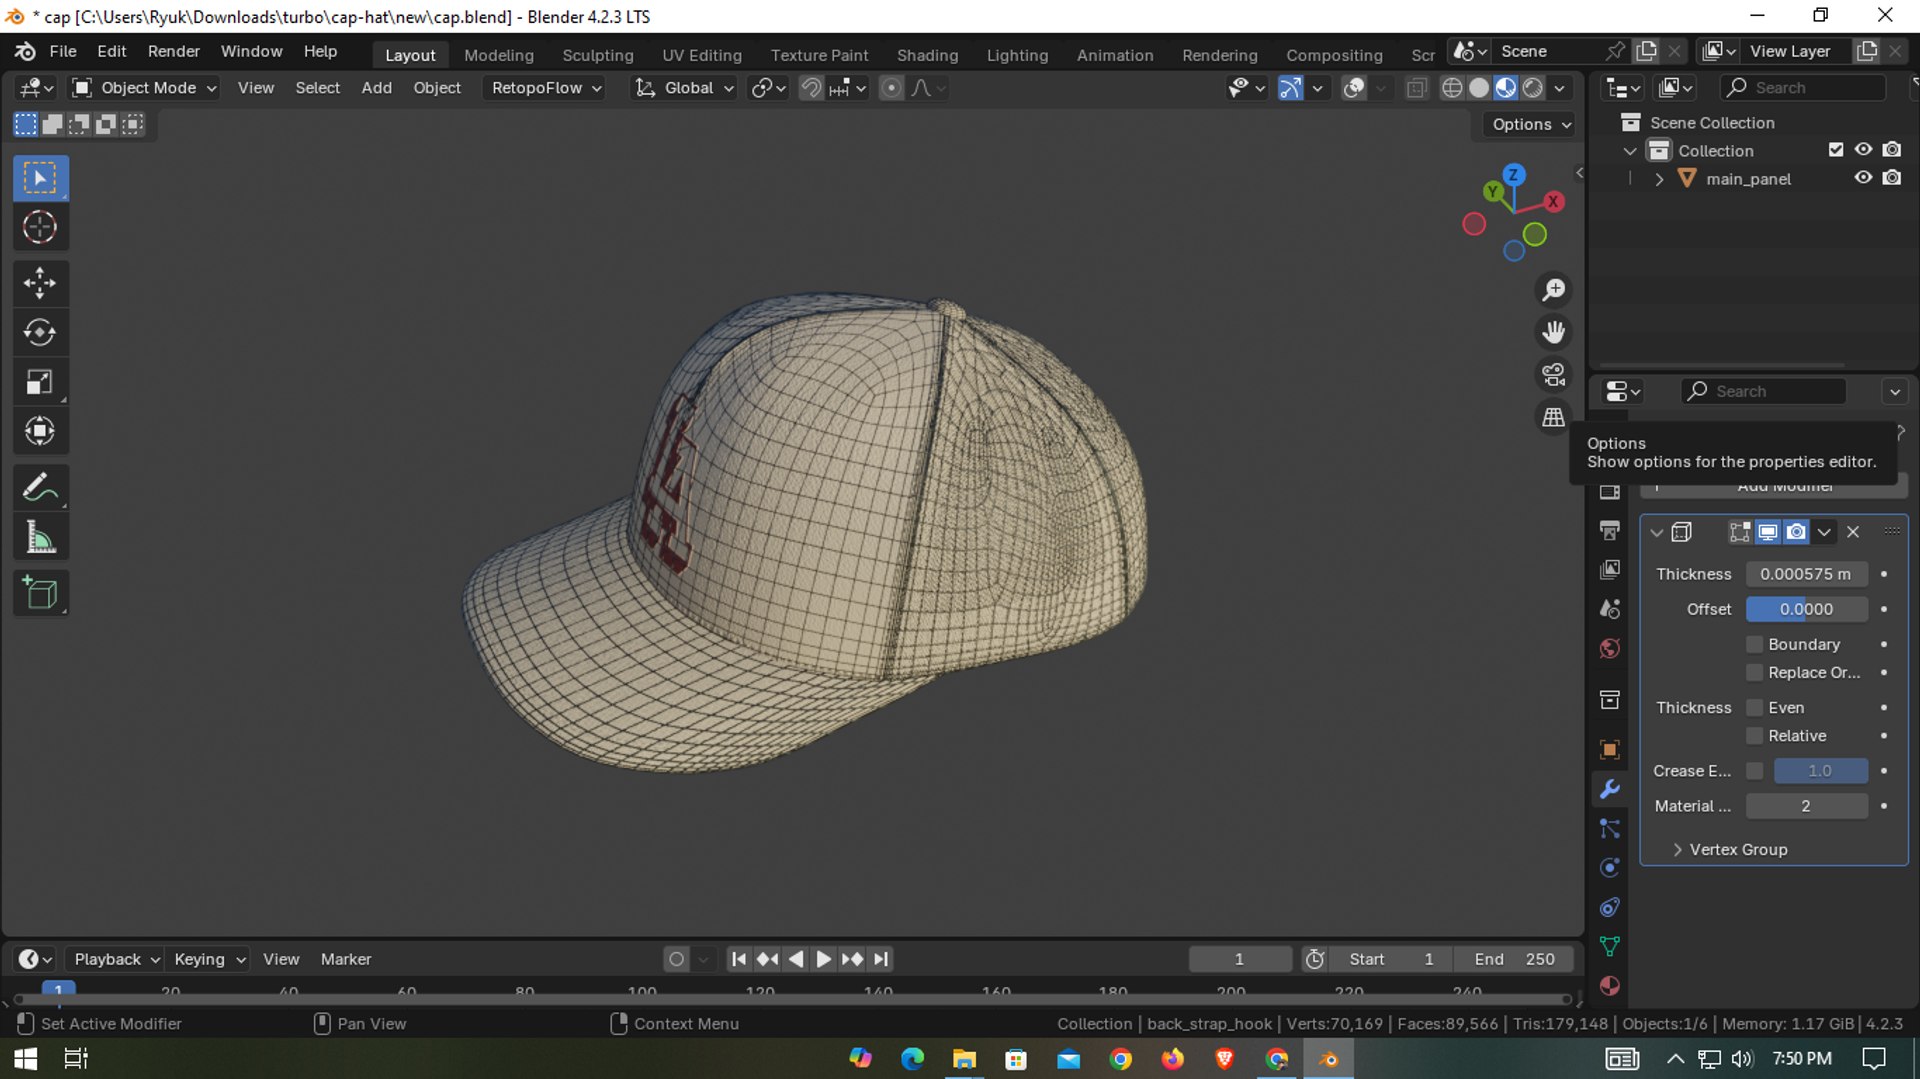Screen dimensions: 1920x1079
Task: Open the Playback dropdown
Action: 116,959
